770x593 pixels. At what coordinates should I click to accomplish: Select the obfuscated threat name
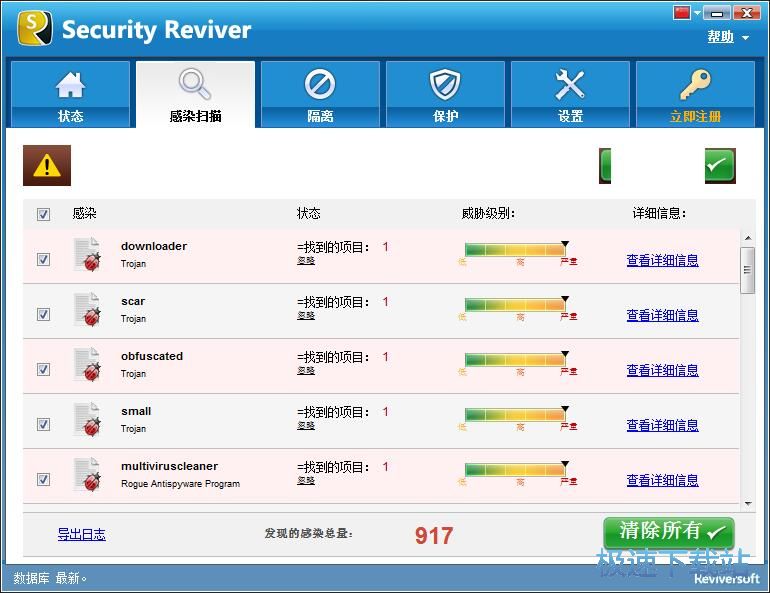(x=152, y=356)
